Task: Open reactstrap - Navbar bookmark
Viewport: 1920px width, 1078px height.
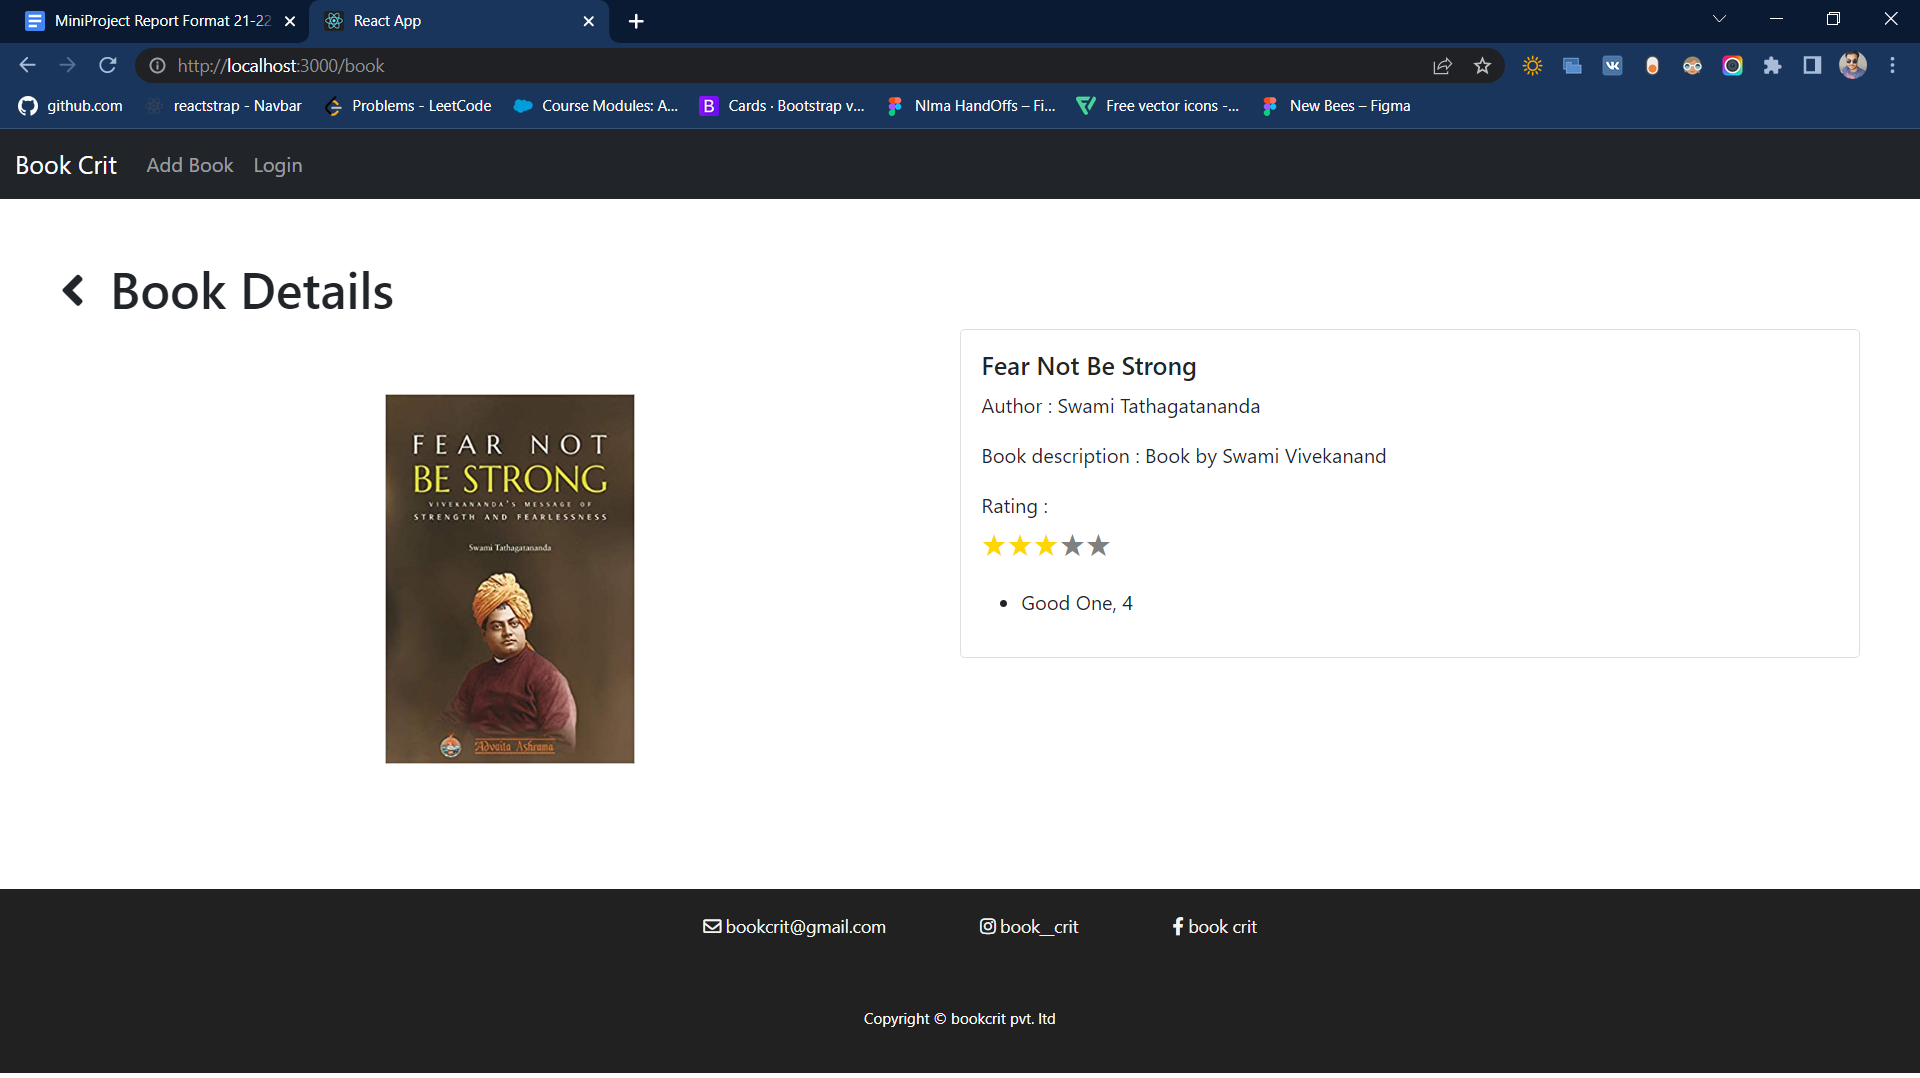Action: coord(224,106)
